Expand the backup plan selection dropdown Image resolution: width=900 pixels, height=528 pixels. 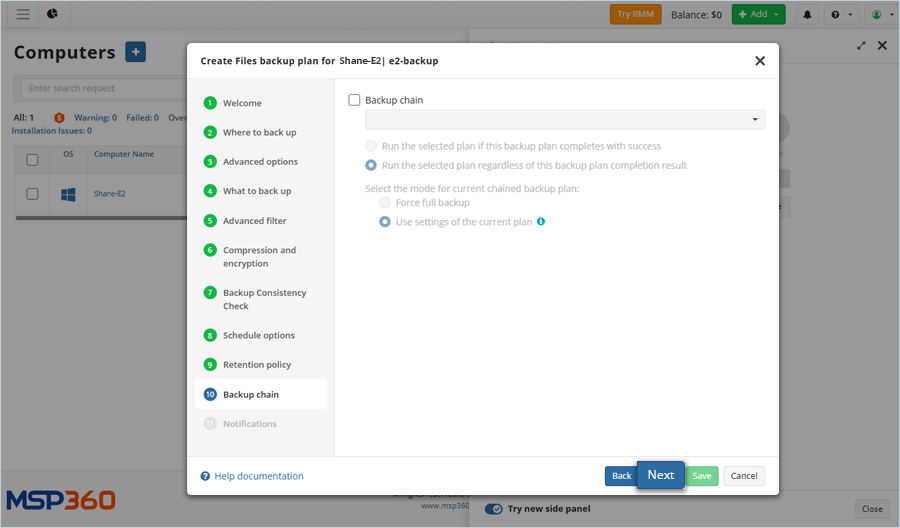(x=565, y=120)
